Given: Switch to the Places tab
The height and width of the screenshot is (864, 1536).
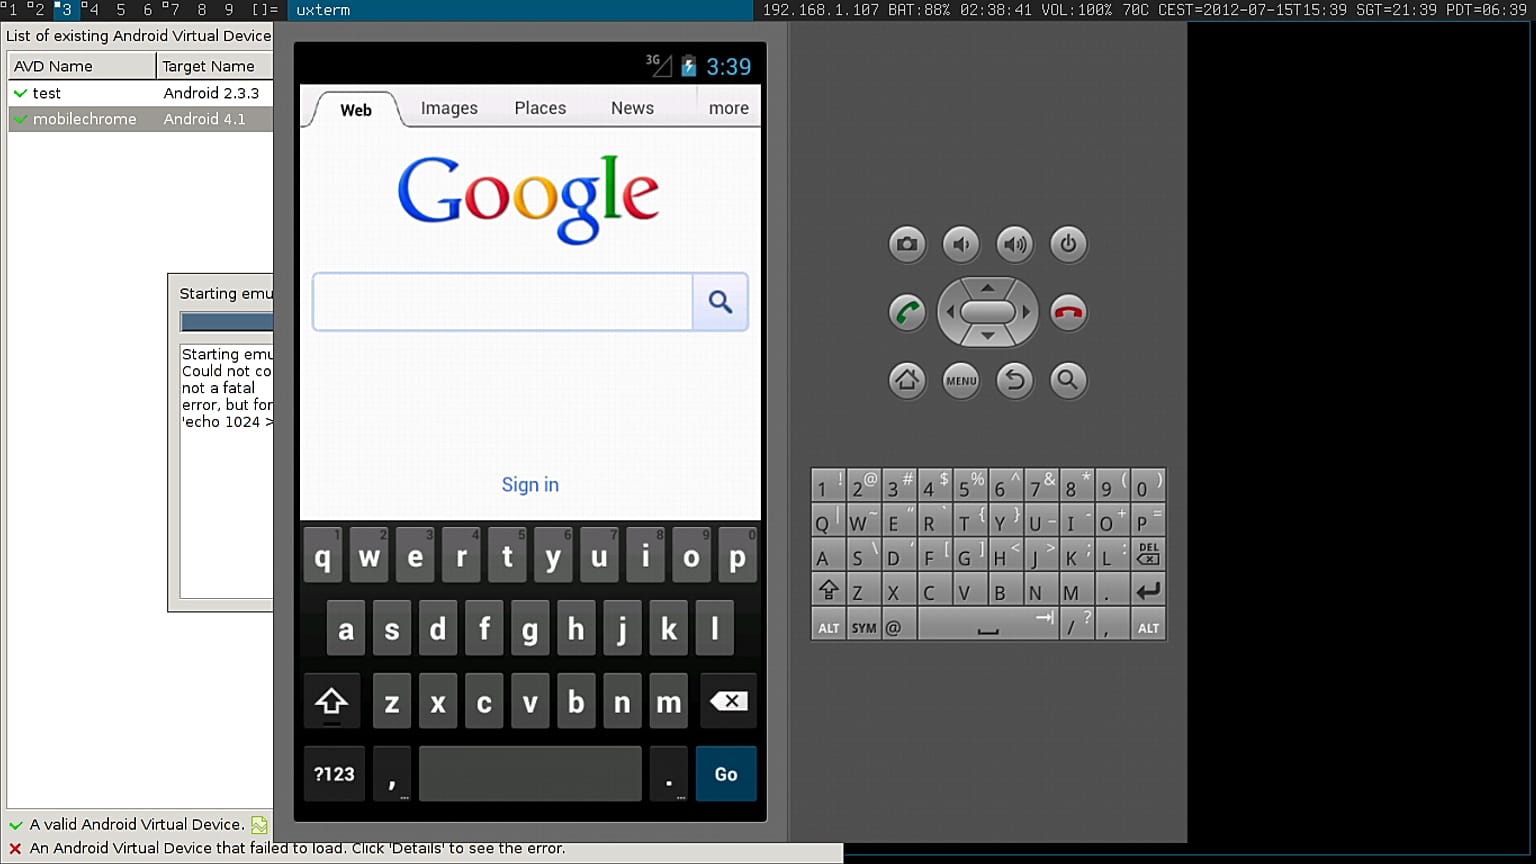Looking at the screenshot, I should [x=540, y=108].
